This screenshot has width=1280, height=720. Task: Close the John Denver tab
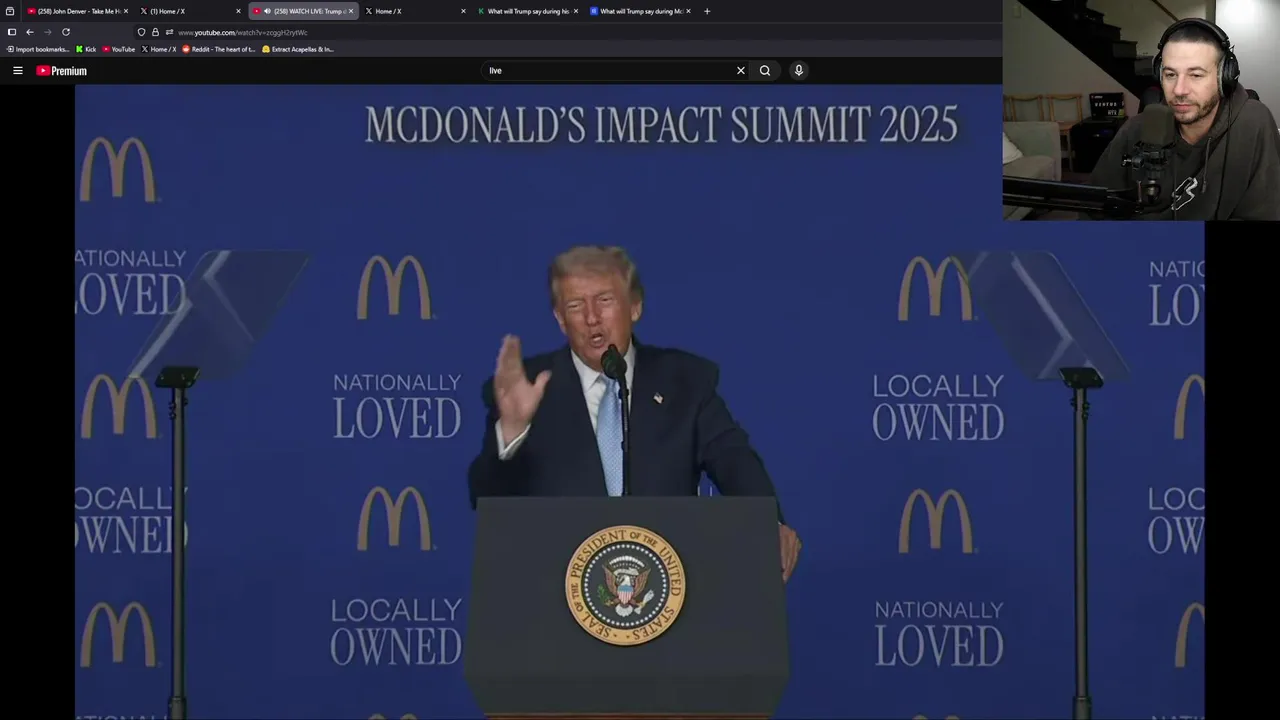tap(125, 11)
